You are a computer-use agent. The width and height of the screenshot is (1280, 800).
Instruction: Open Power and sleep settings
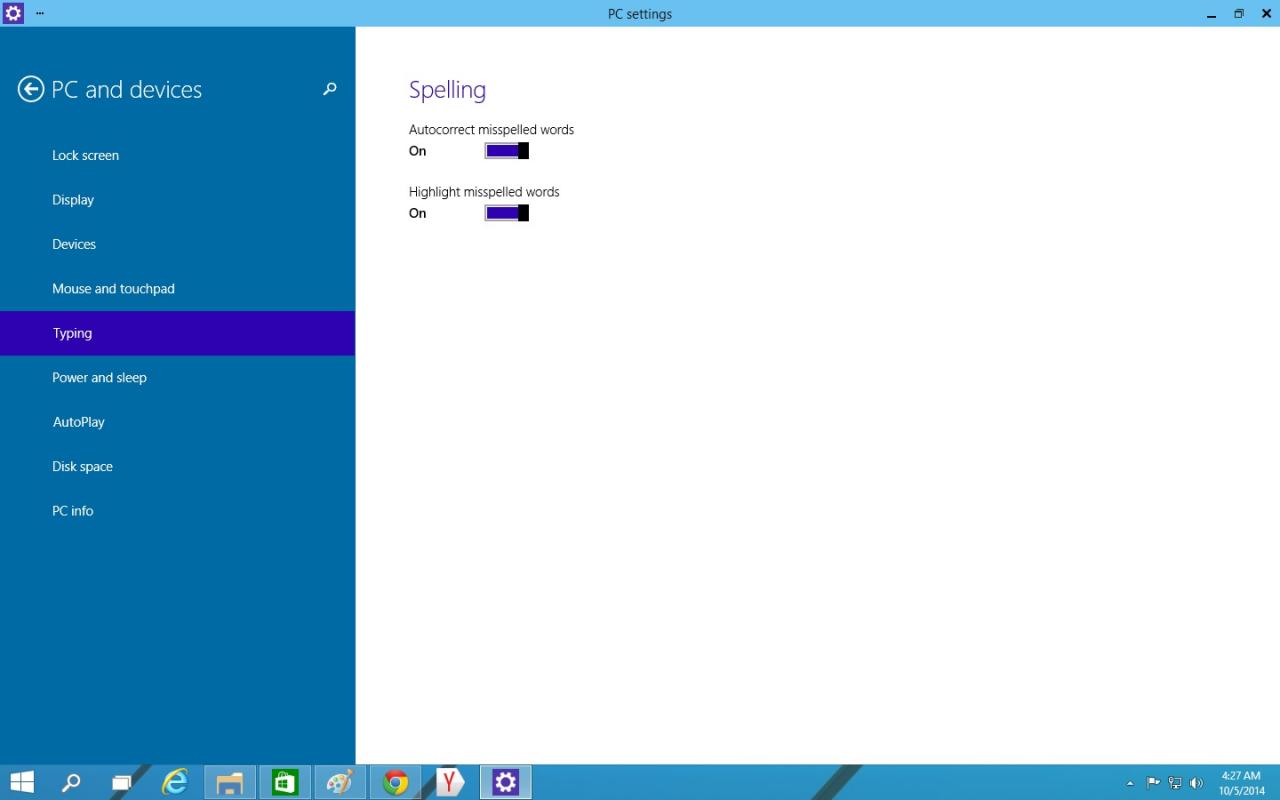coord(99,377)
